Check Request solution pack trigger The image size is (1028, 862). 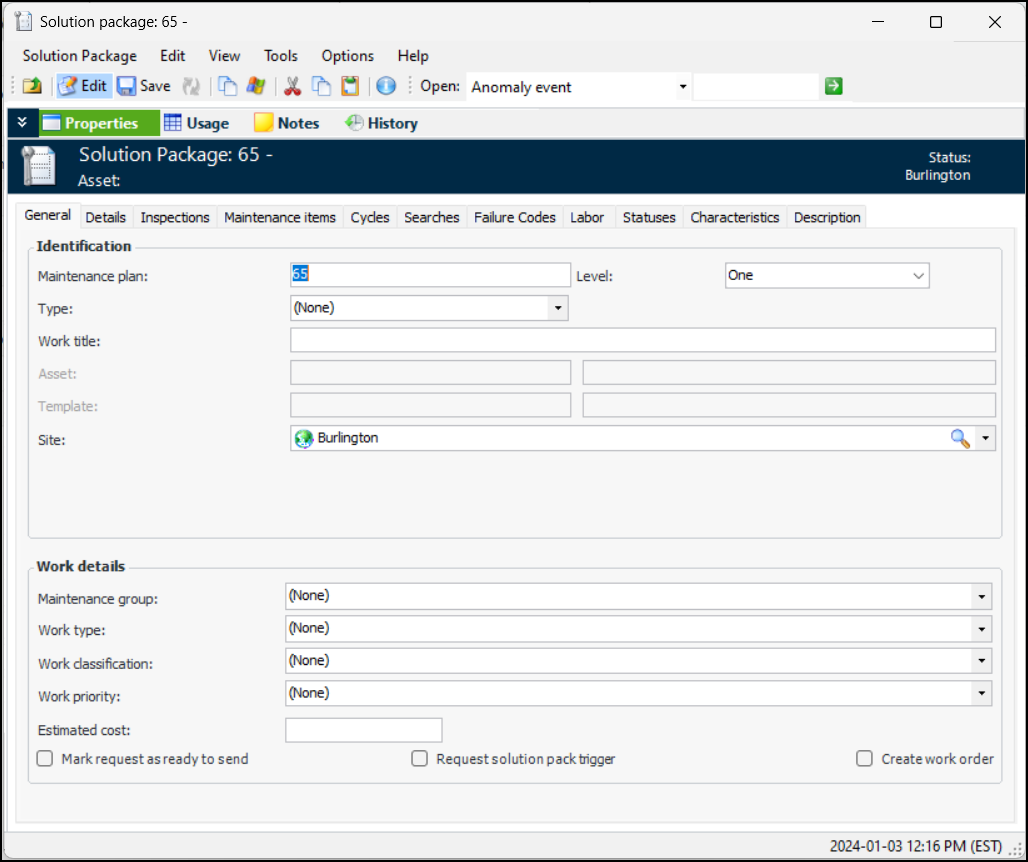pos(420,759)
